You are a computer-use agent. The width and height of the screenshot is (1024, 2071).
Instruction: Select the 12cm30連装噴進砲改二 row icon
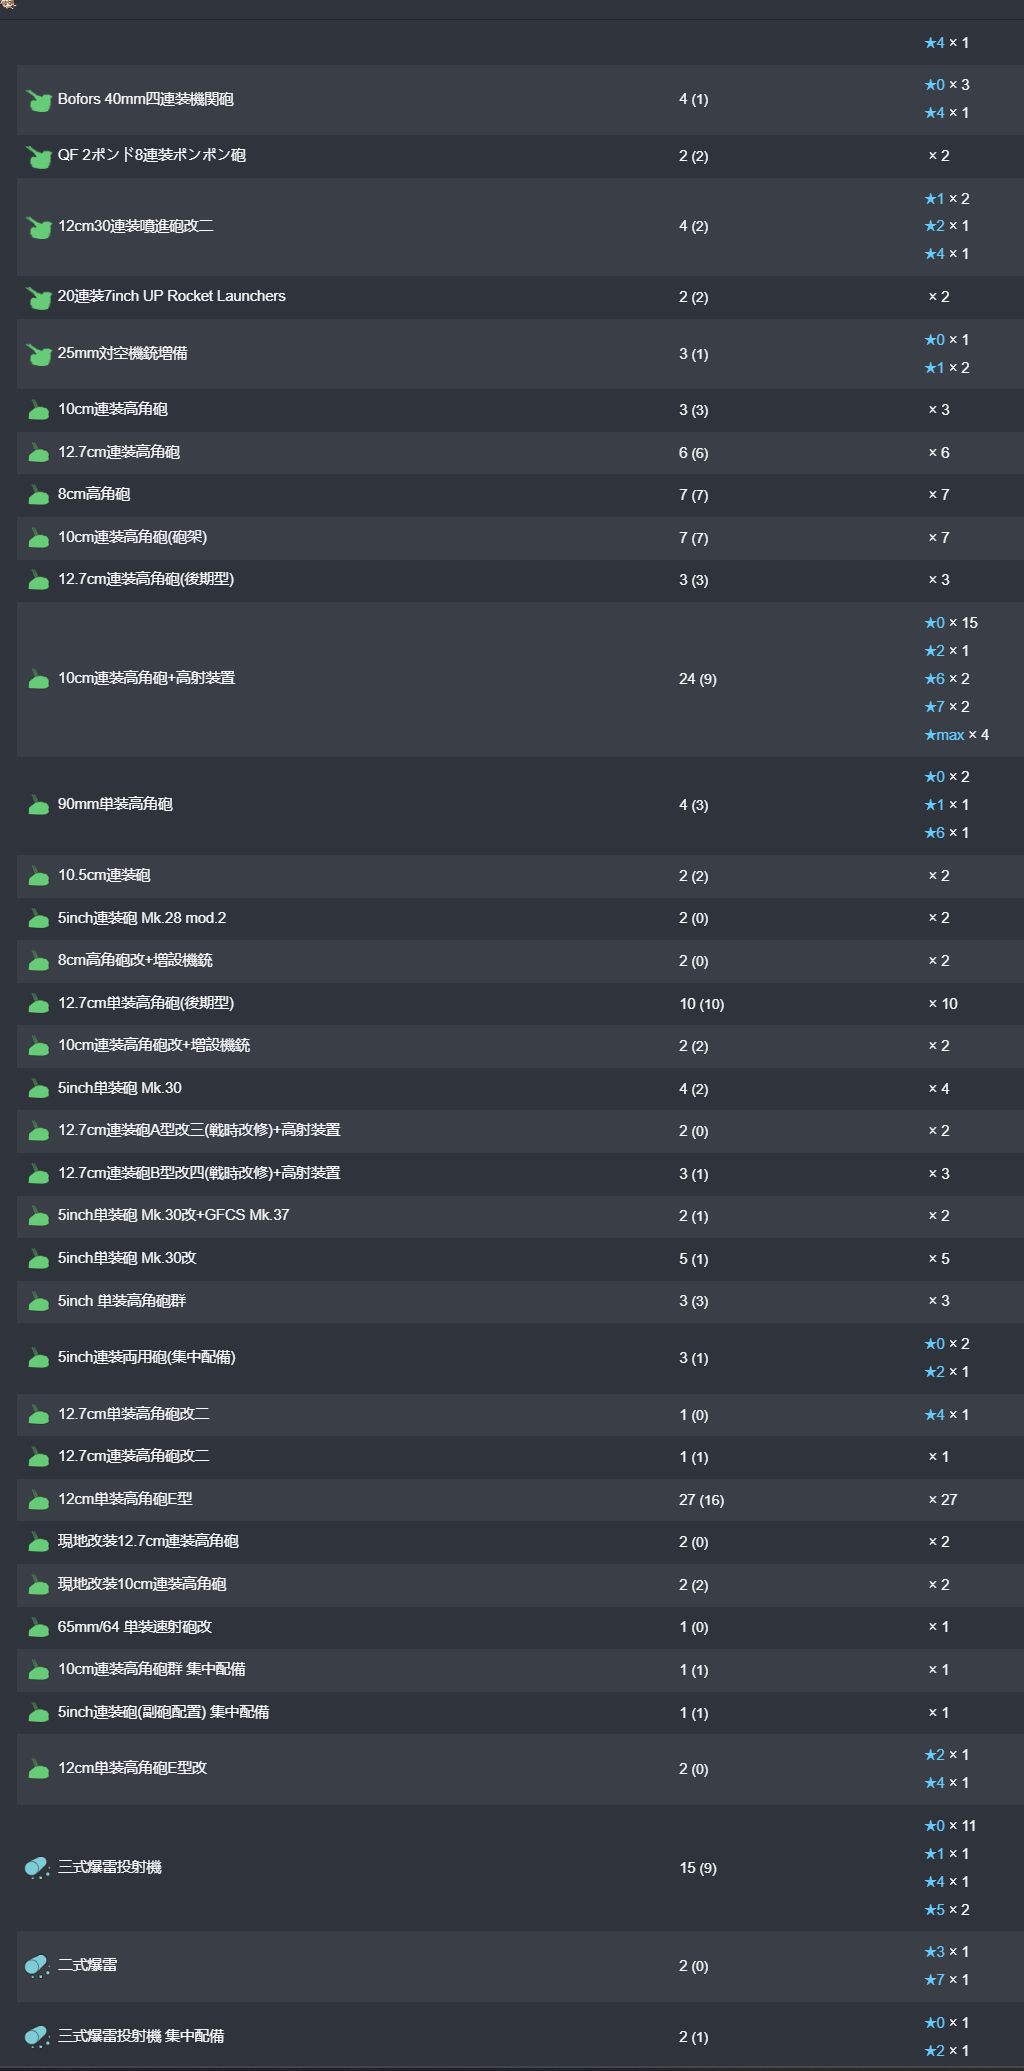tap(39, 227)
